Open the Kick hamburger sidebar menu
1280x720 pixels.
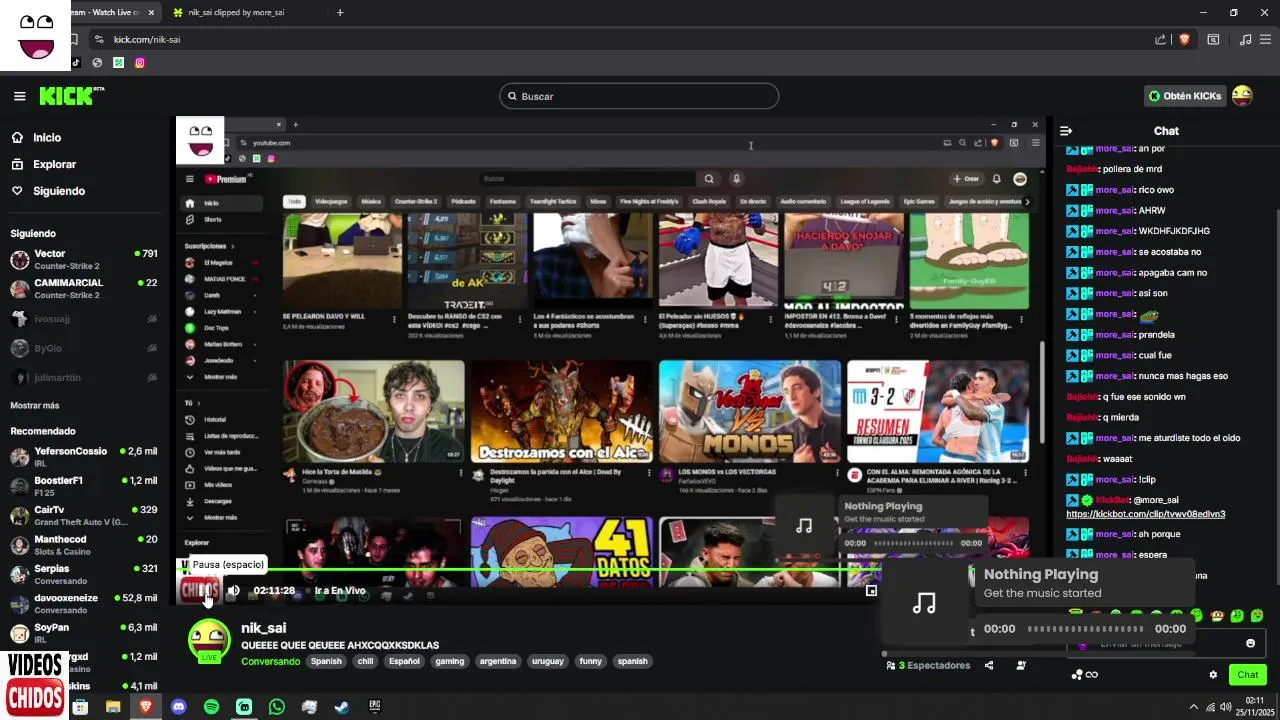(x=19, y=96)
